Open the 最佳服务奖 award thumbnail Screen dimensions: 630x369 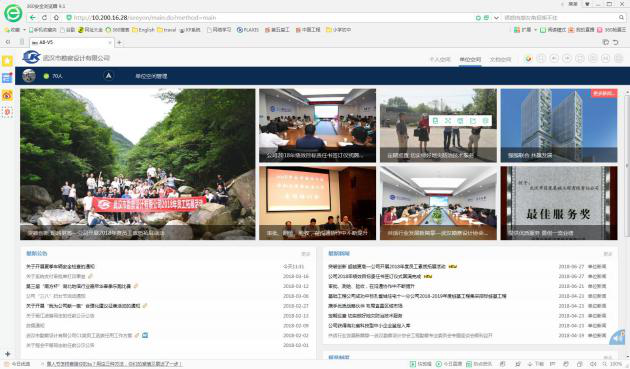[559, 203]
